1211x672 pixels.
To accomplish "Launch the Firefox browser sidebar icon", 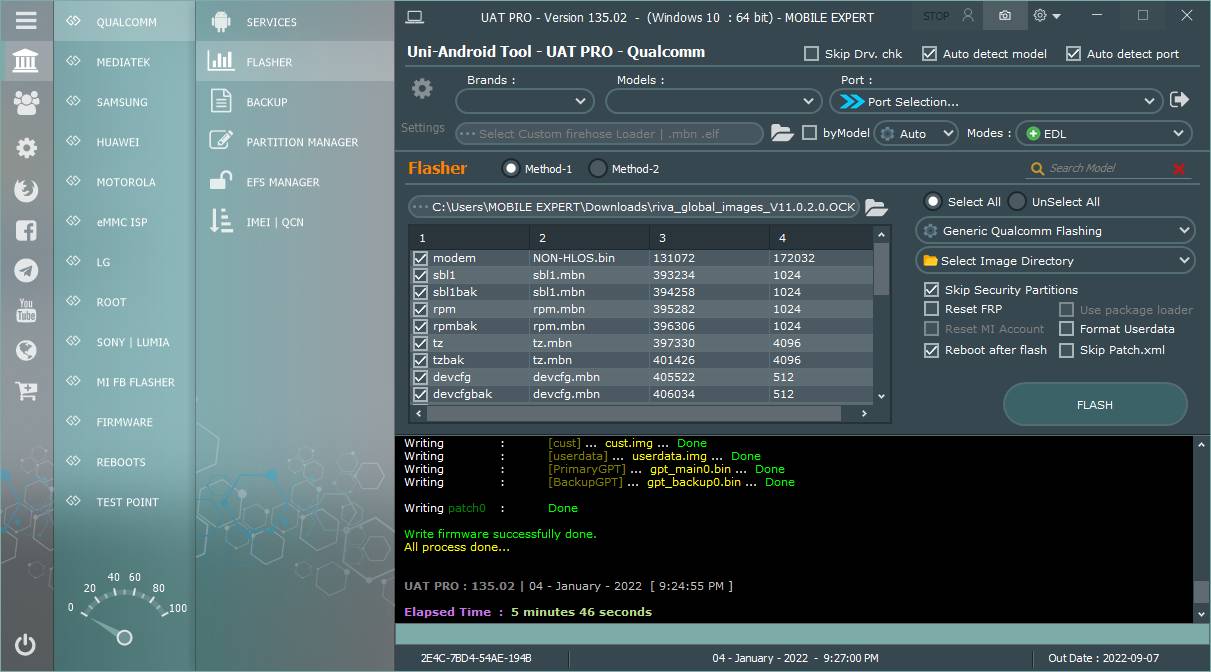I will [x=26, y=190].
